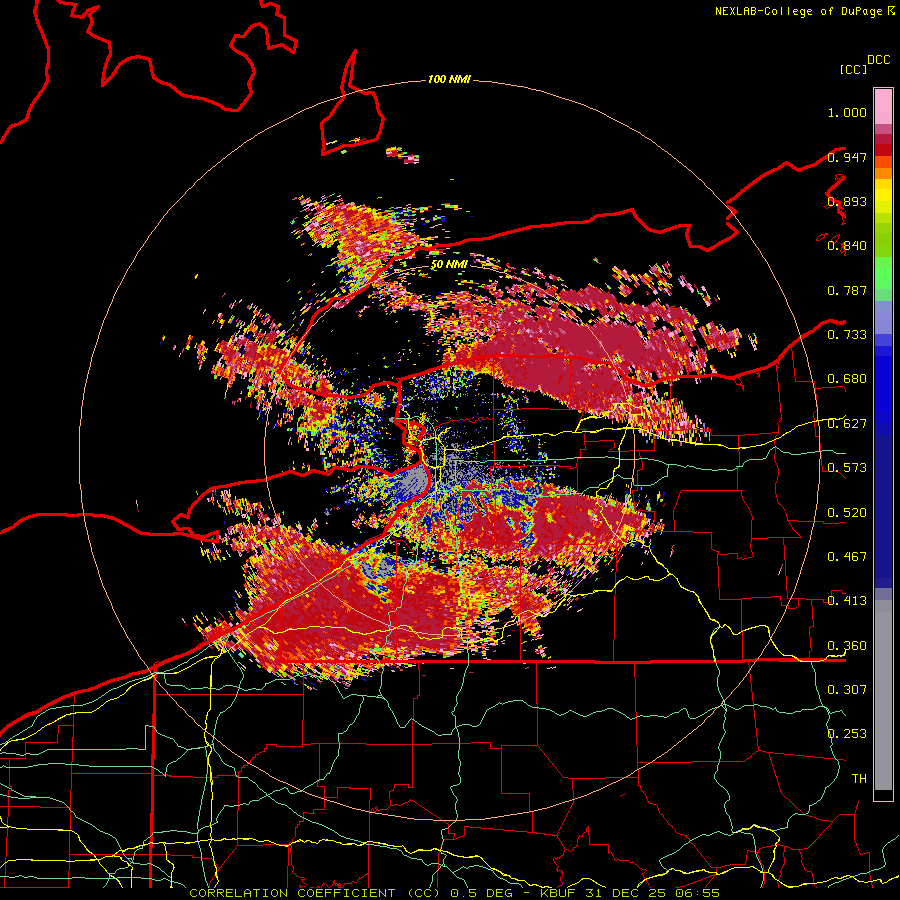The height and width of the screenshot is (900, 900).
Task: Click the 0.253 scale value
Action: pyautogui.click(x=847, y=734)
